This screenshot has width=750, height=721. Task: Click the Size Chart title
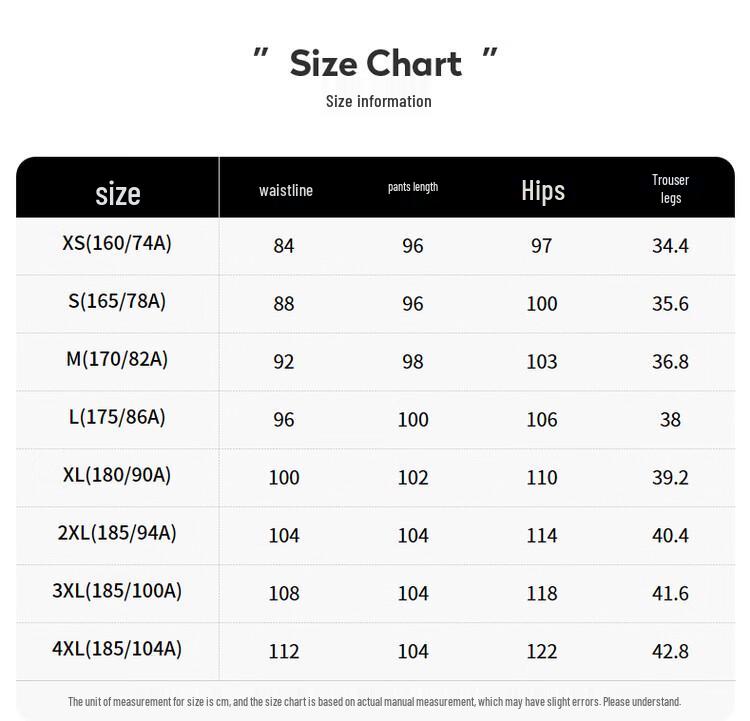point(376,63)
